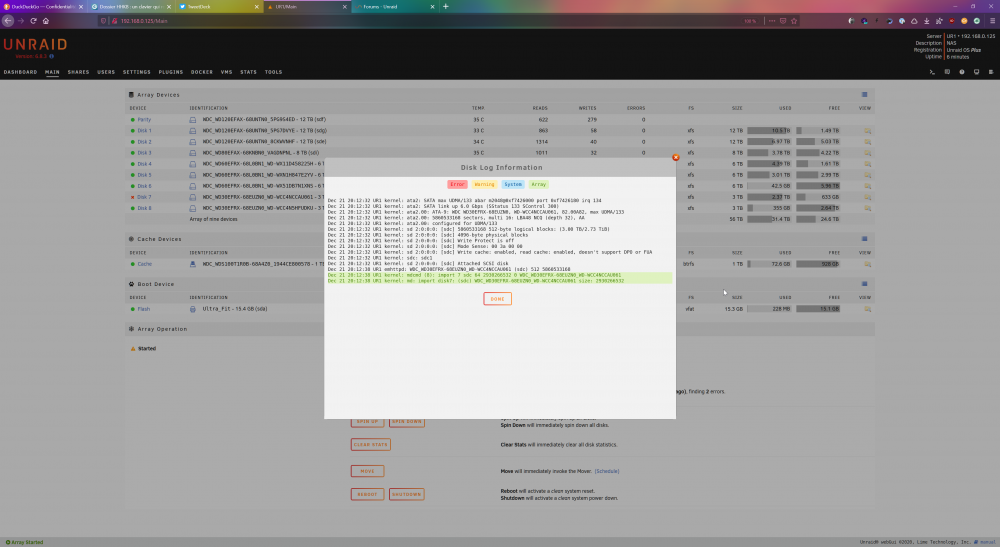Click the CLEAR STATS button

coord(371,444)
